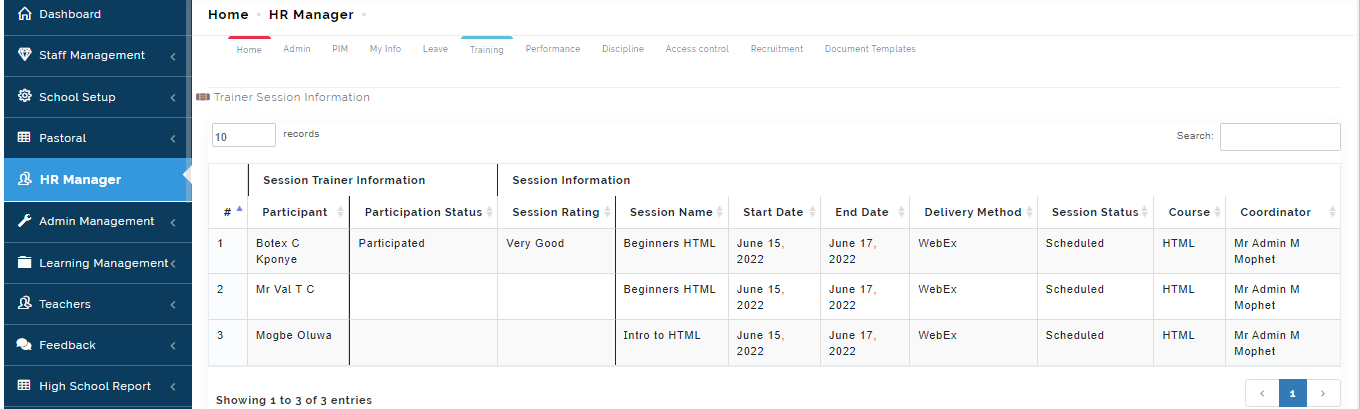Viewport: 1360px width, 409px height.
Task: Click HR Manager breadcrumb link
Action: pos(311,14)
